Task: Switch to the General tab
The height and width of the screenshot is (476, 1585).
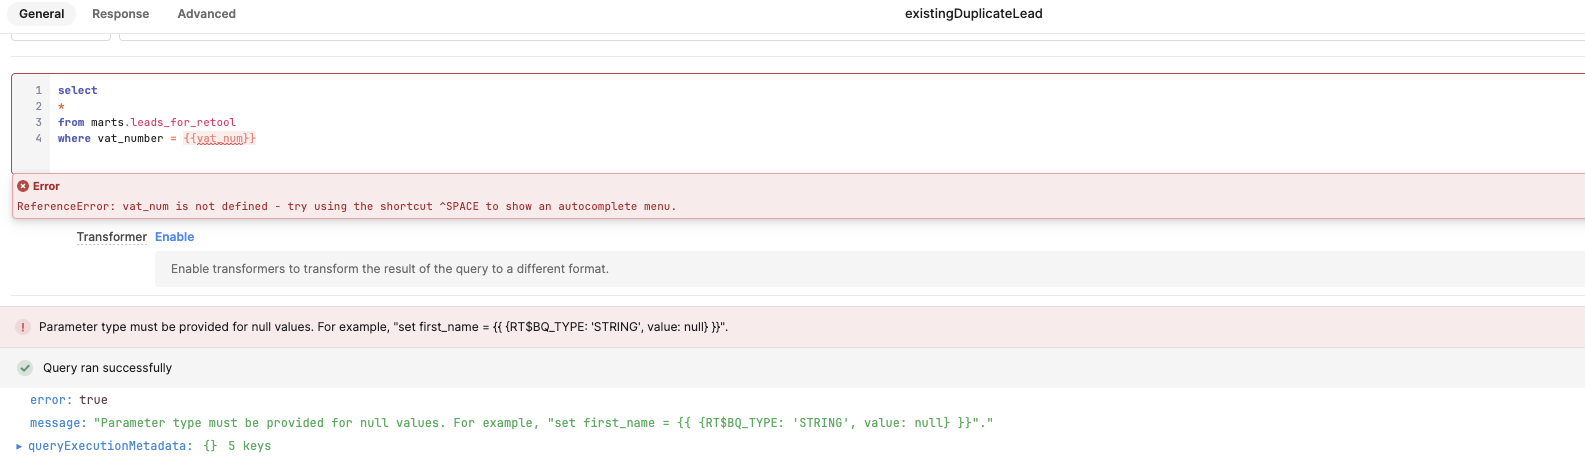Action: point(42,14)
